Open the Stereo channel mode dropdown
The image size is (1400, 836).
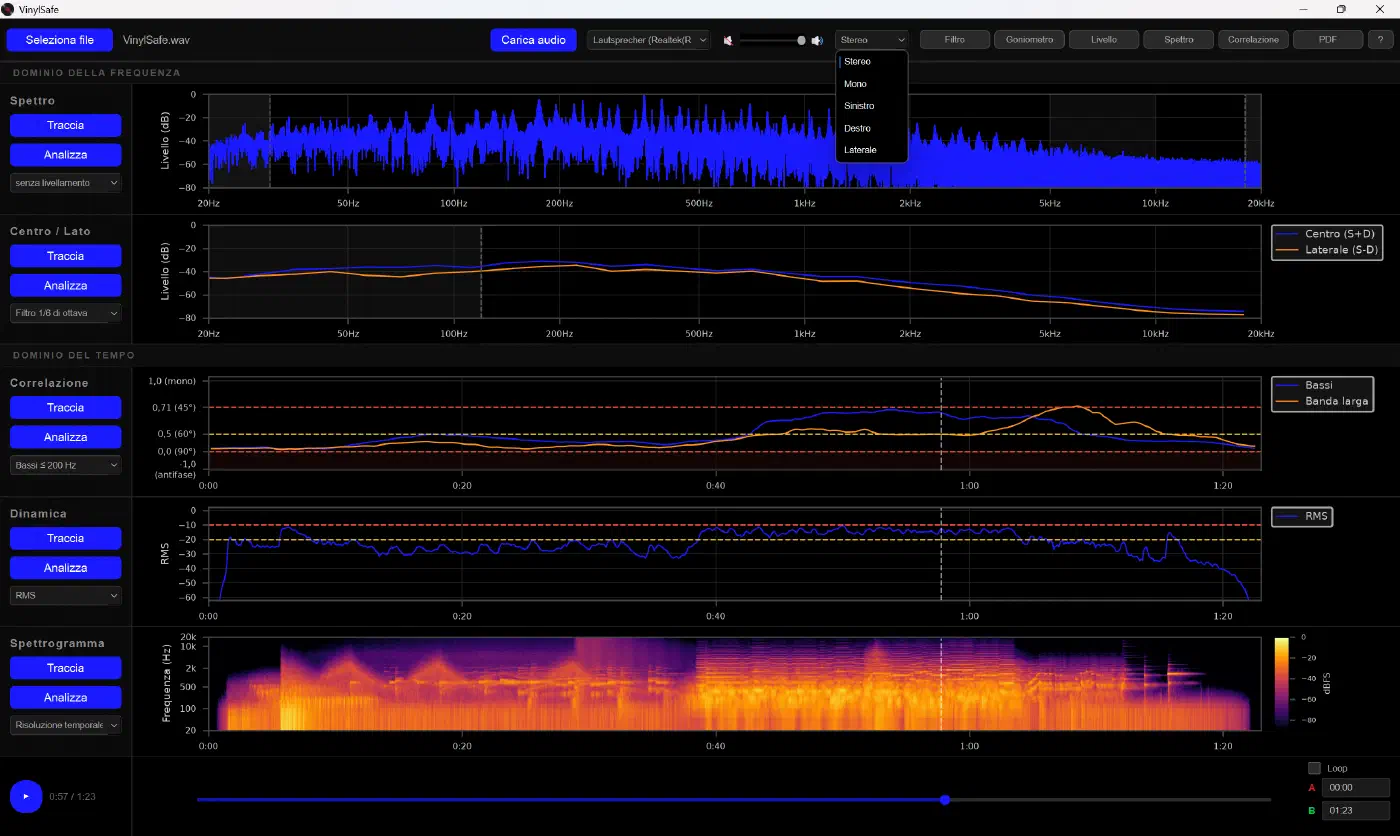pos(872,40)
